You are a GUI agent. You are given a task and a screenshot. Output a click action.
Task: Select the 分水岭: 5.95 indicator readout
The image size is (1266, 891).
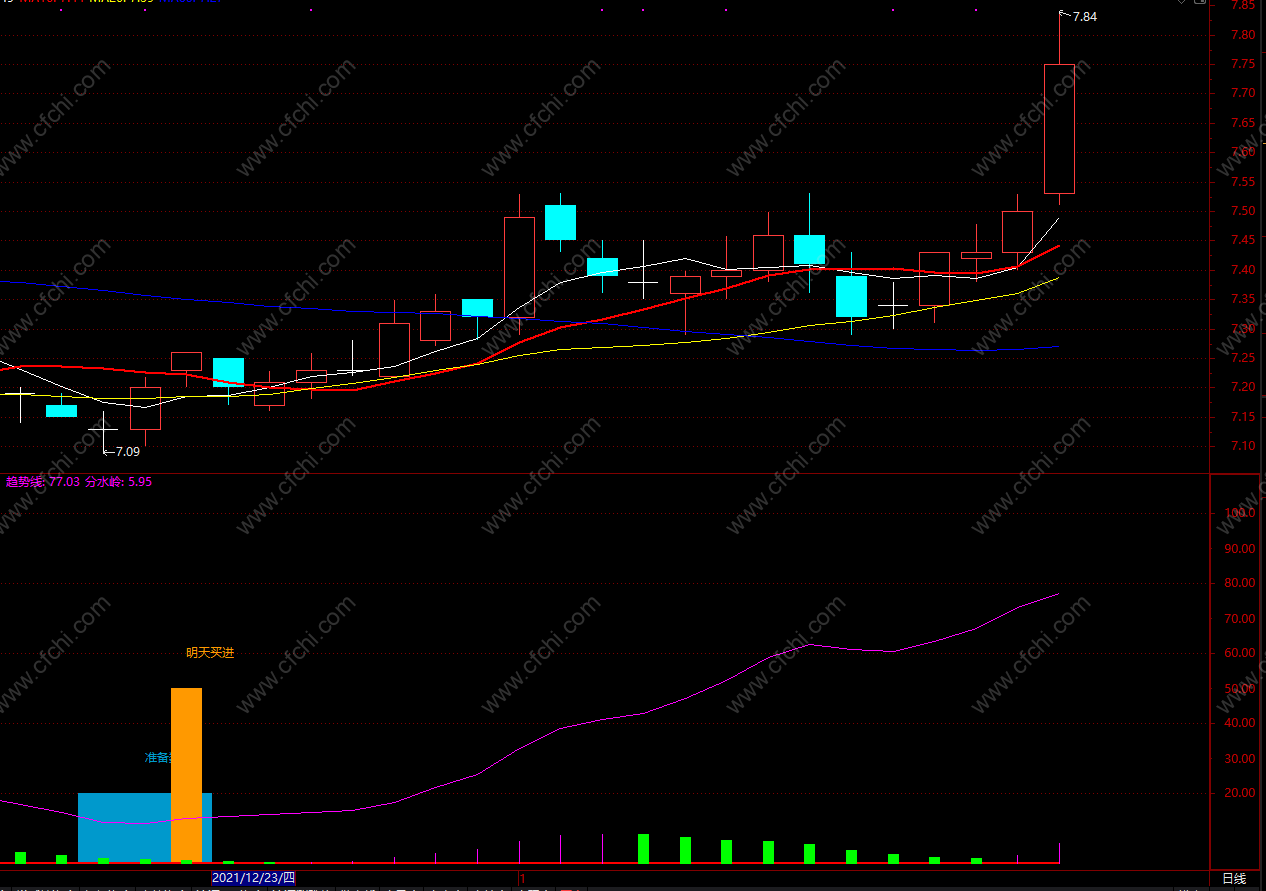118,481
